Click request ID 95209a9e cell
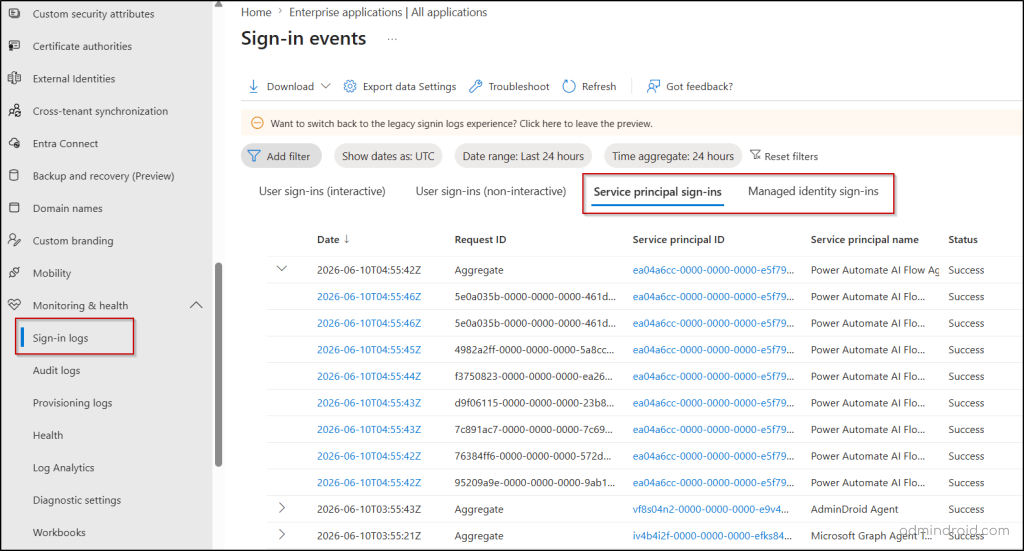 [535, 482]
